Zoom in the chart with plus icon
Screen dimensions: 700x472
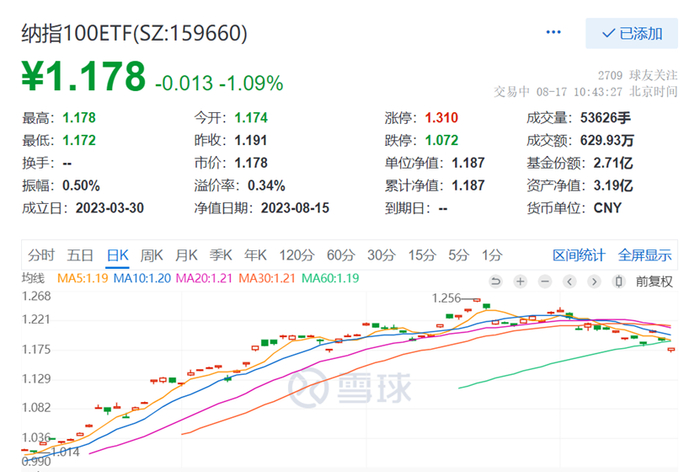click(x=520, y=281)
